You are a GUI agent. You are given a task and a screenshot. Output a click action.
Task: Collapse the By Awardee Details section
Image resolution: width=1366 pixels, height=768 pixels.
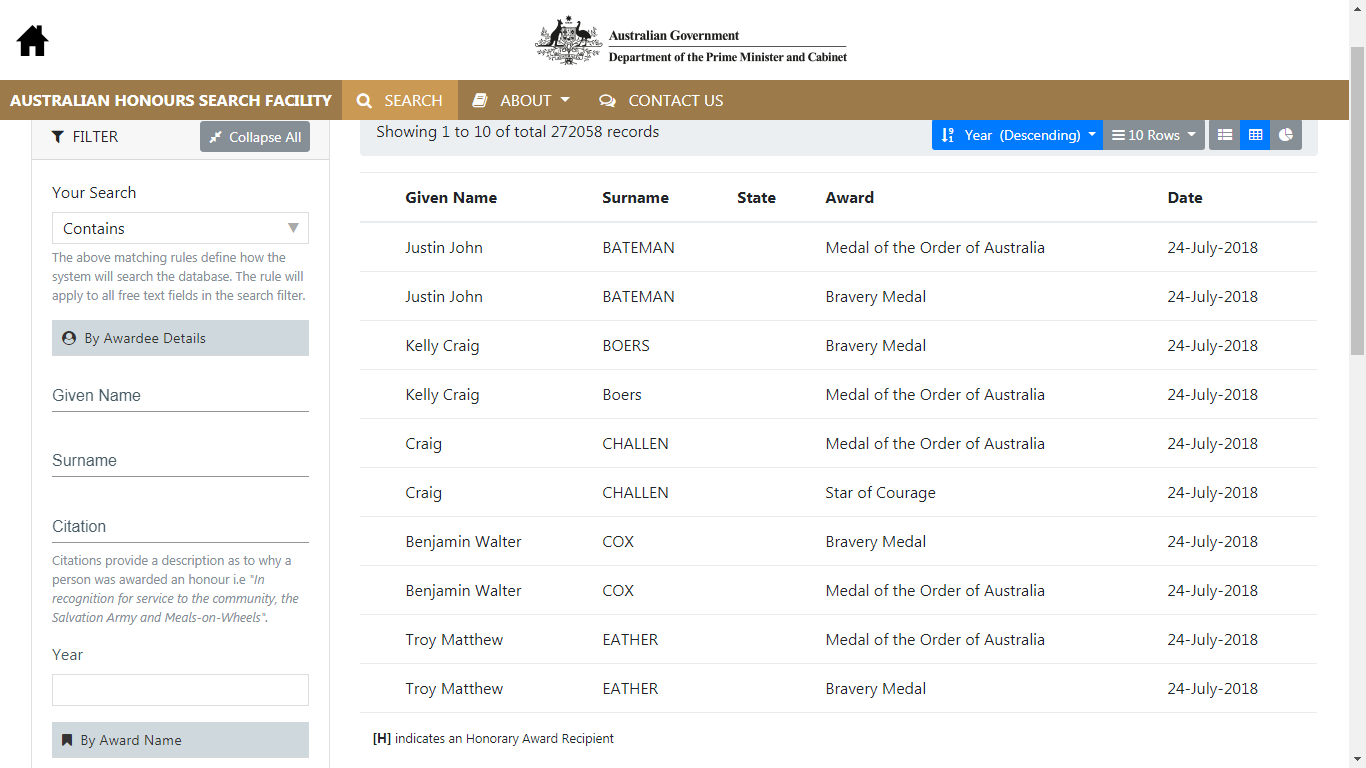180,338
